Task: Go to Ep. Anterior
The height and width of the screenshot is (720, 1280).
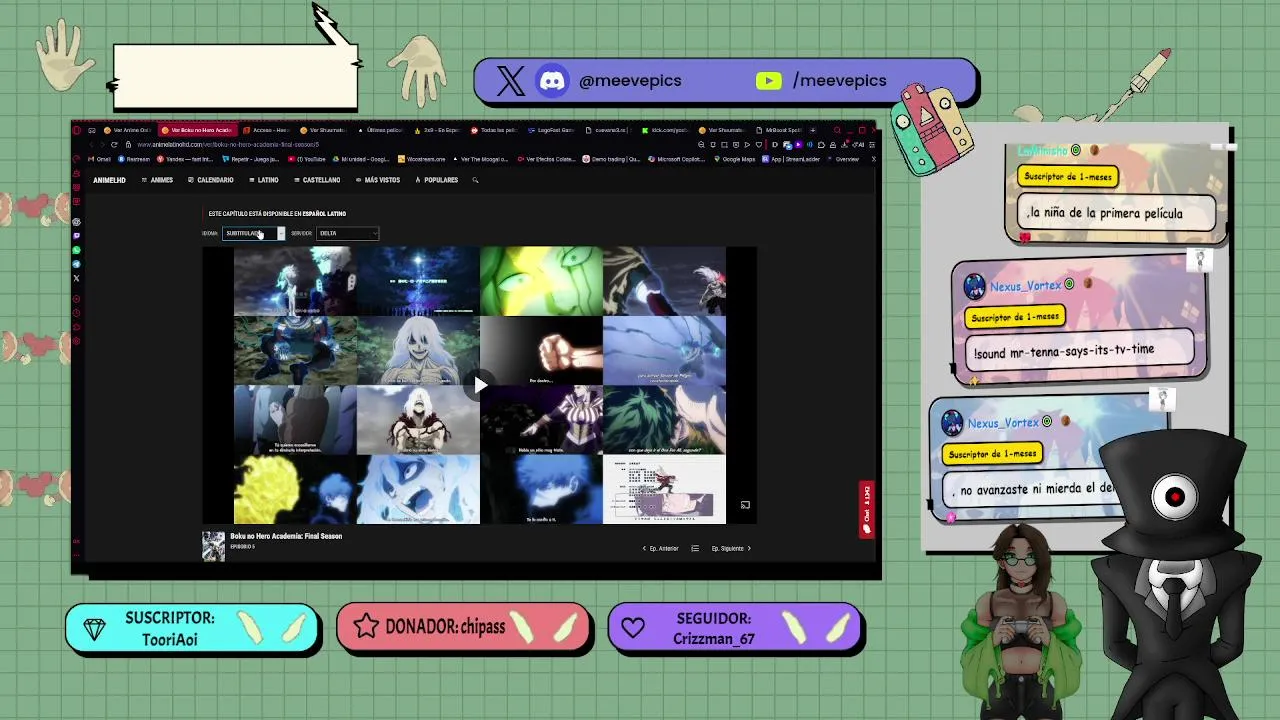Action: click(x=660, y=548)
